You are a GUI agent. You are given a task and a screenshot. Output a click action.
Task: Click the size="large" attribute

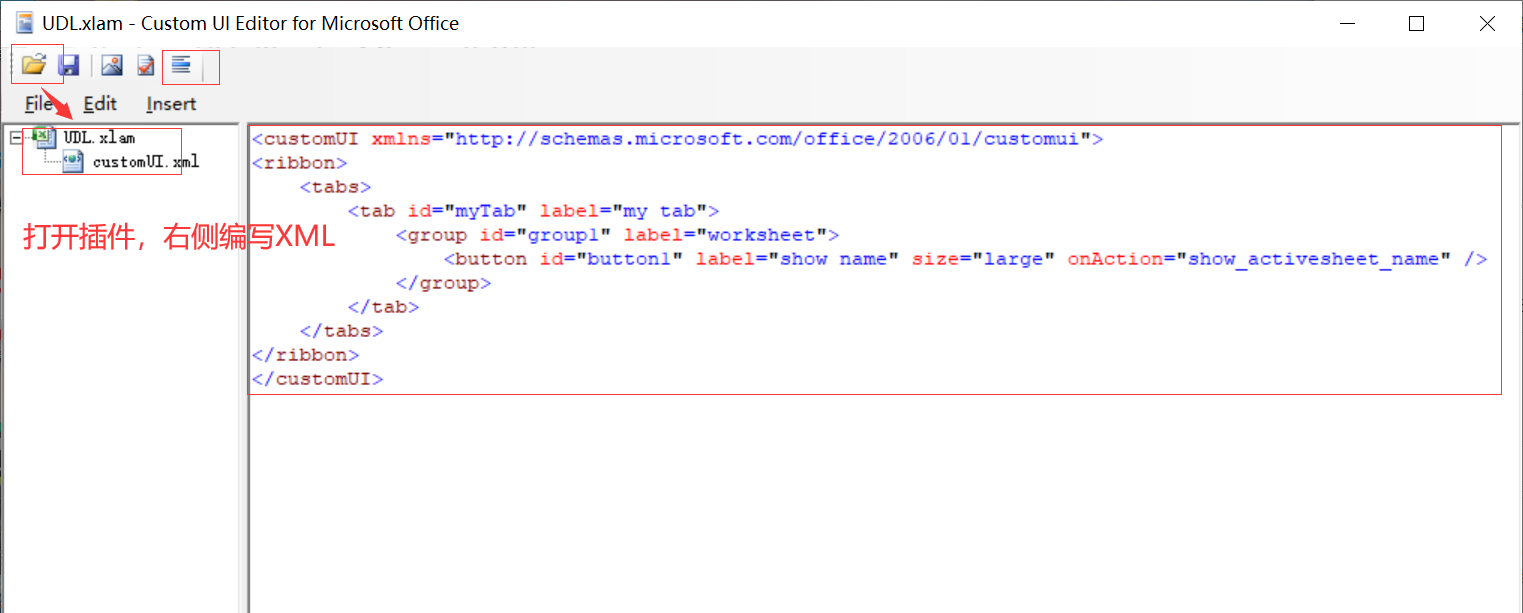984,259
